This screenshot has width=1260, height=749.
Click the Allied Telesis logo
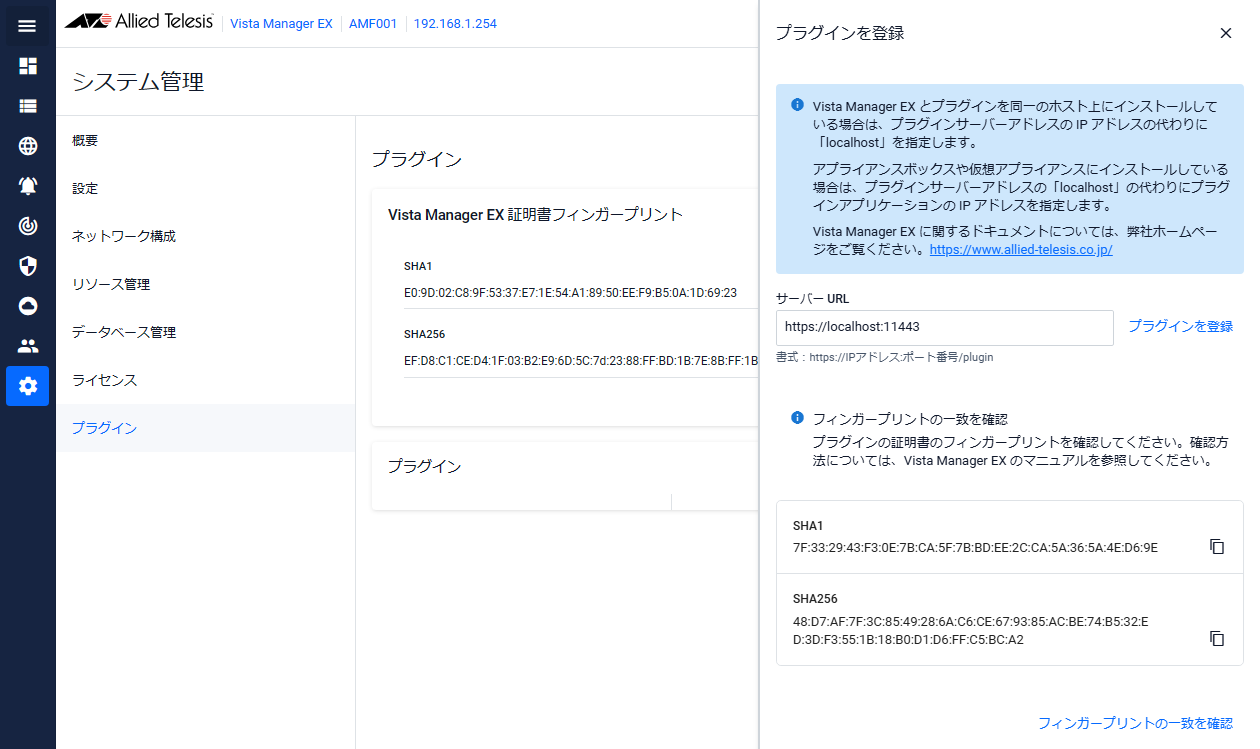point(138,22)
